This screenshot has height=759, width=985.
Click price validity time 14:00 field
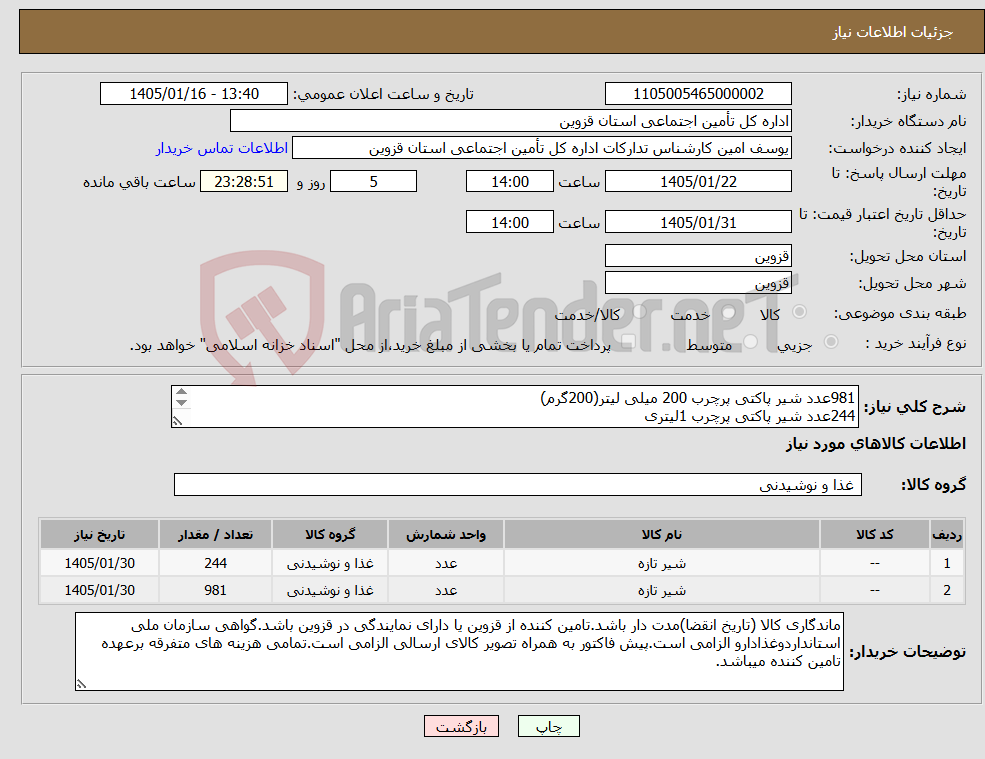point(509,222)
